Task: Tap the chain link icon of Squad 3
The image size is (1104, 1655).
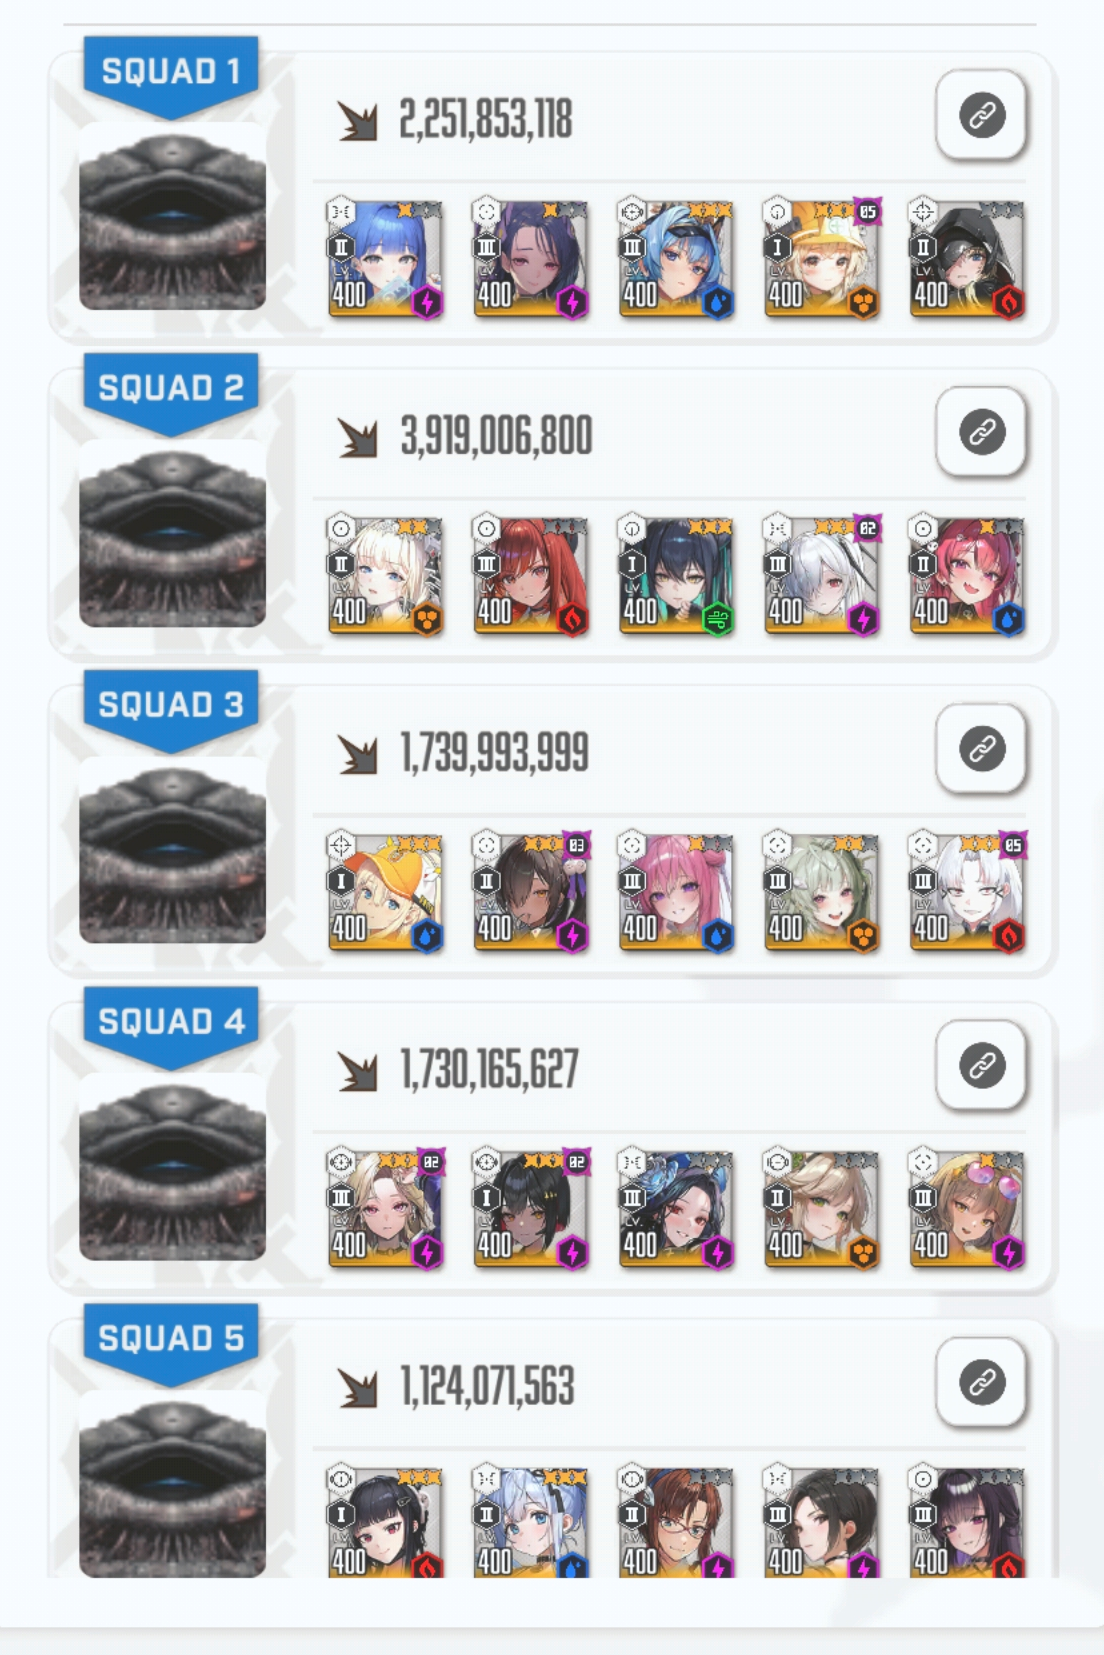Action: pos(982,749)
